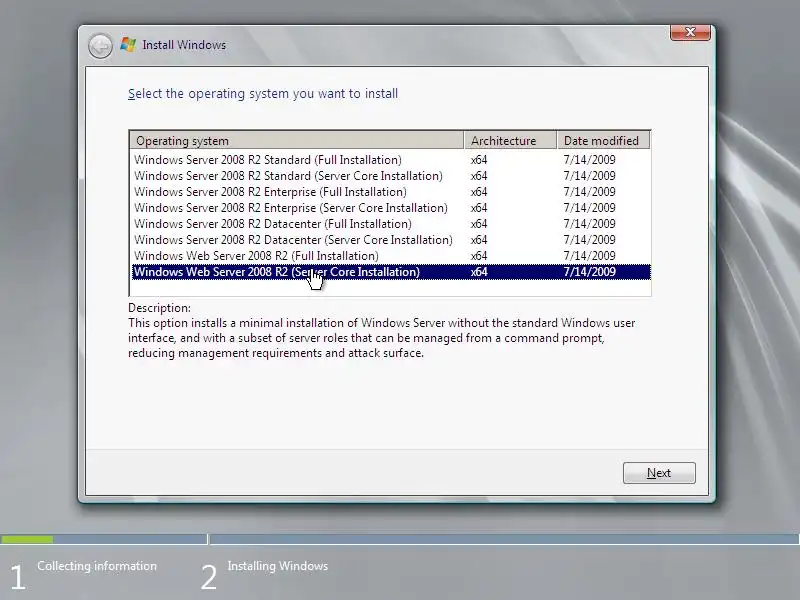Click the Operating system column header
Screen dimensions: 800x600
pos(297,140)
